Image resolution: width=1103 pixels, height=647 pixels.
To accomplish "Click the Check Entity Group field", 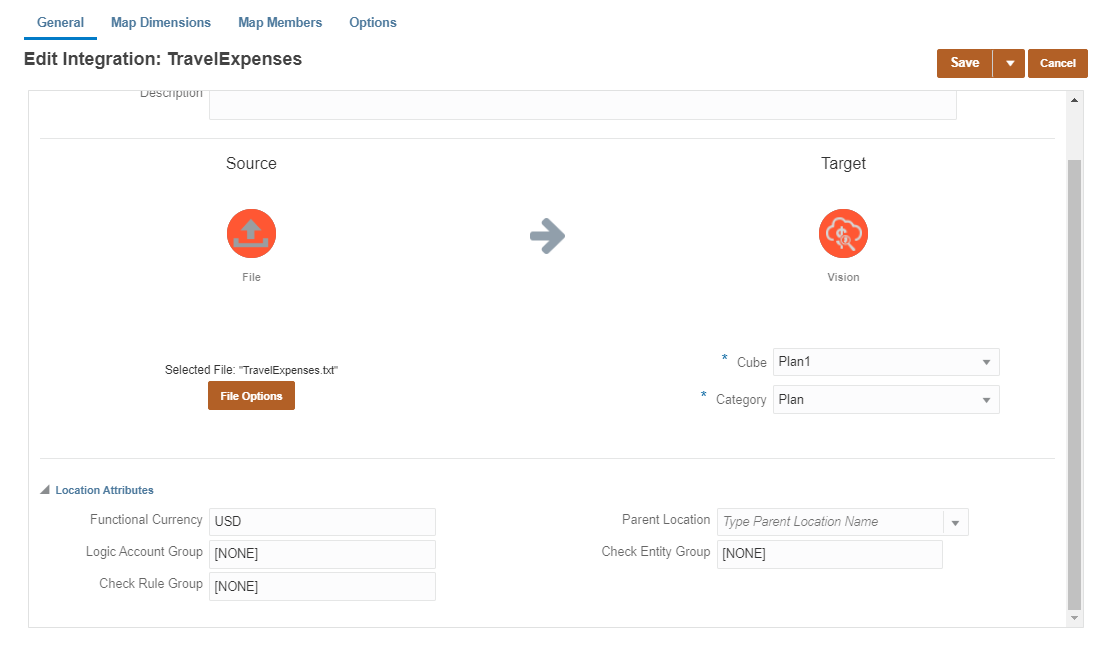I will 829,553.
